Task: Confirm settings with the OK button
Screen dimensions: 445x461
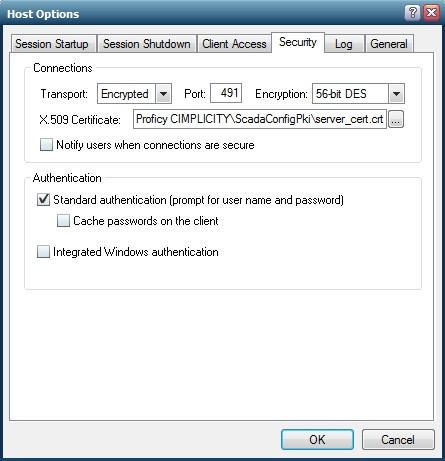Action: tap(317, 439)
